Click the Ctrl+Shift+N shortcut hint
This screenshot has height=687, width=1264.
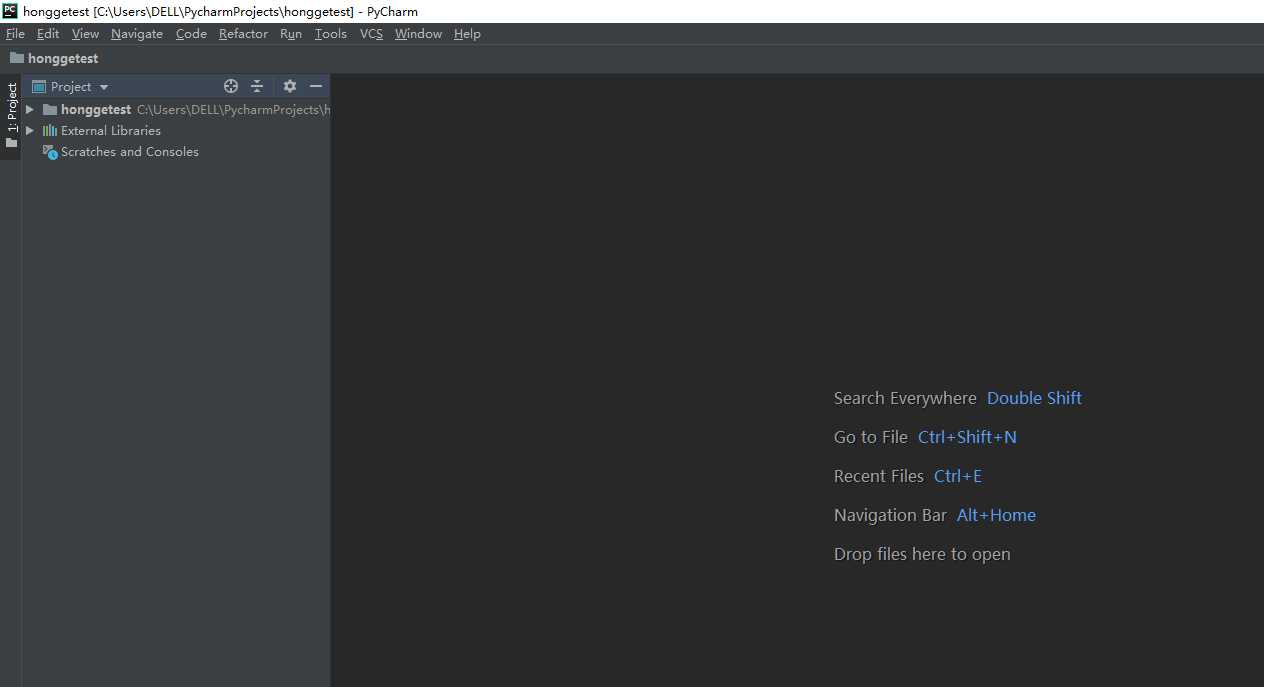(967, 437)
